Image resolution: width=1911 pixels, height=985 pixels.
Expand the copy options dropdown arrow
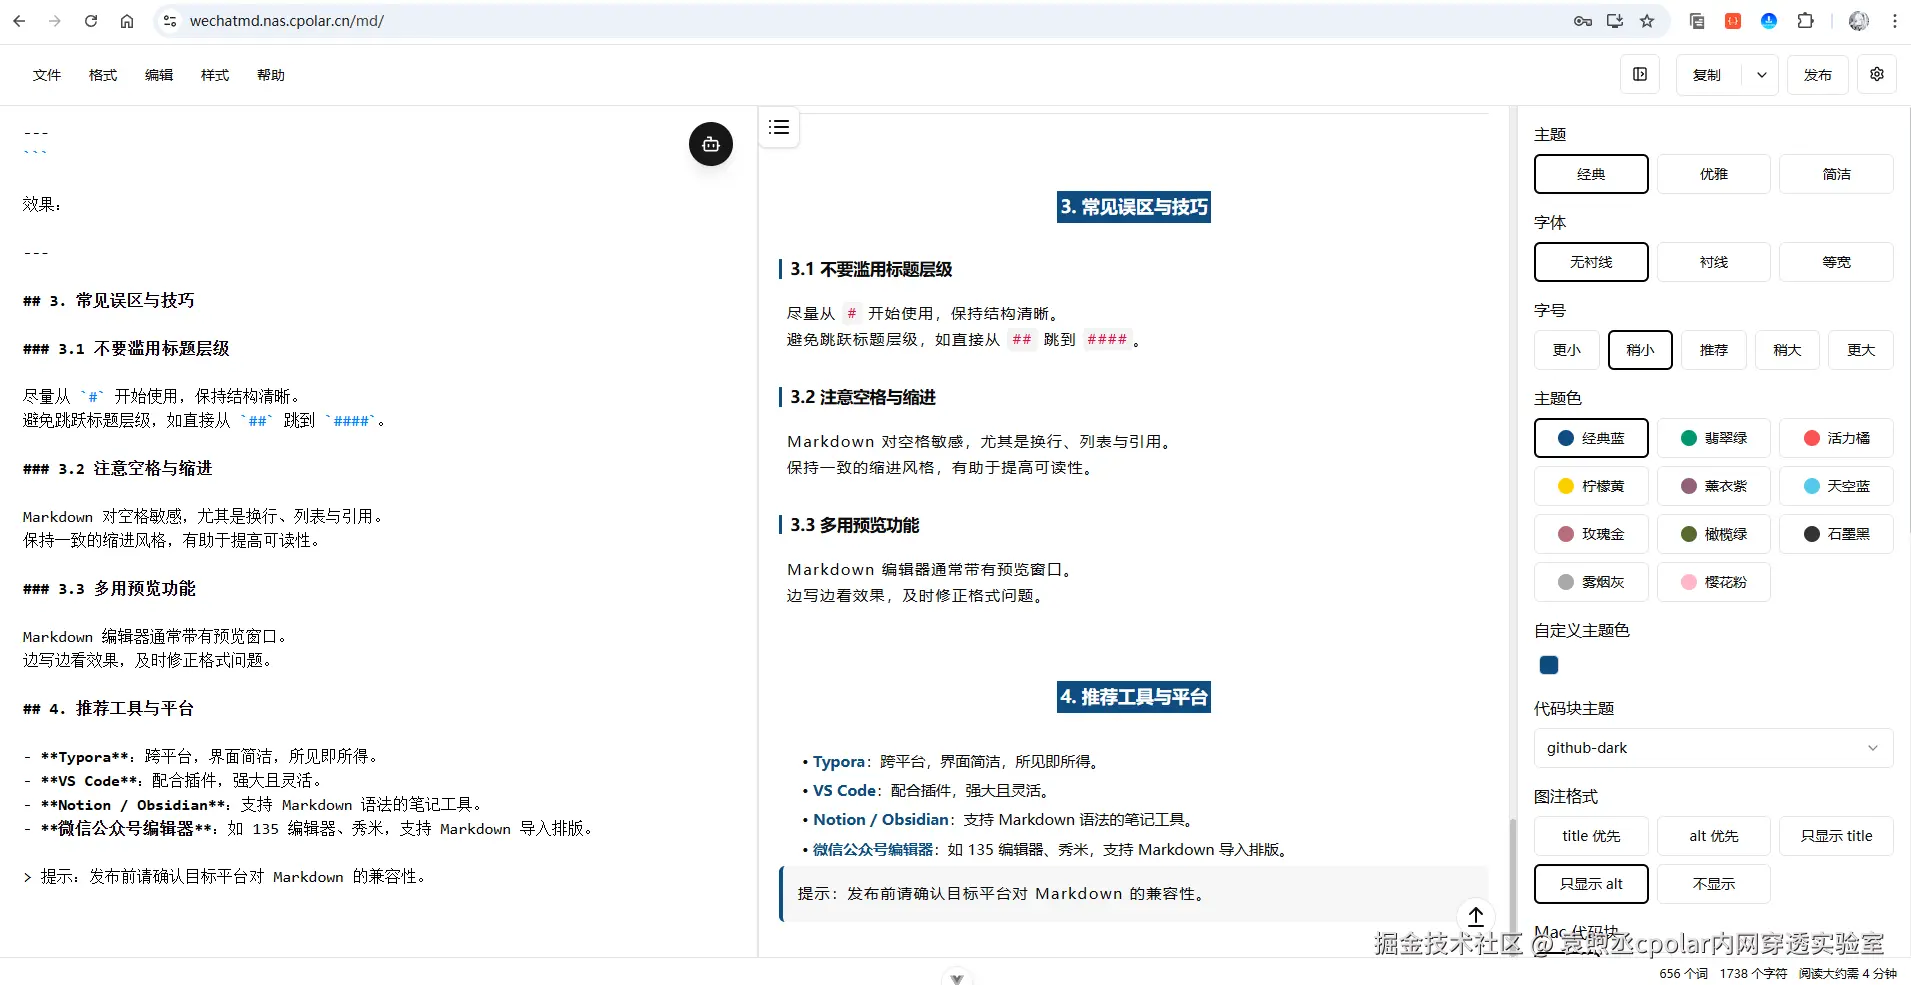(x=1761, y=75)
